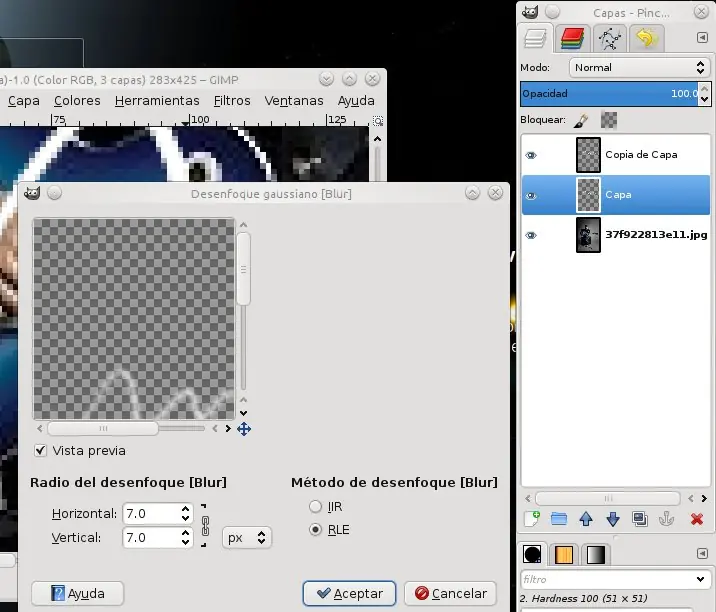The image size is (716, 612).
Task: Open the Herramientas menu
Action: coord(157,101)
